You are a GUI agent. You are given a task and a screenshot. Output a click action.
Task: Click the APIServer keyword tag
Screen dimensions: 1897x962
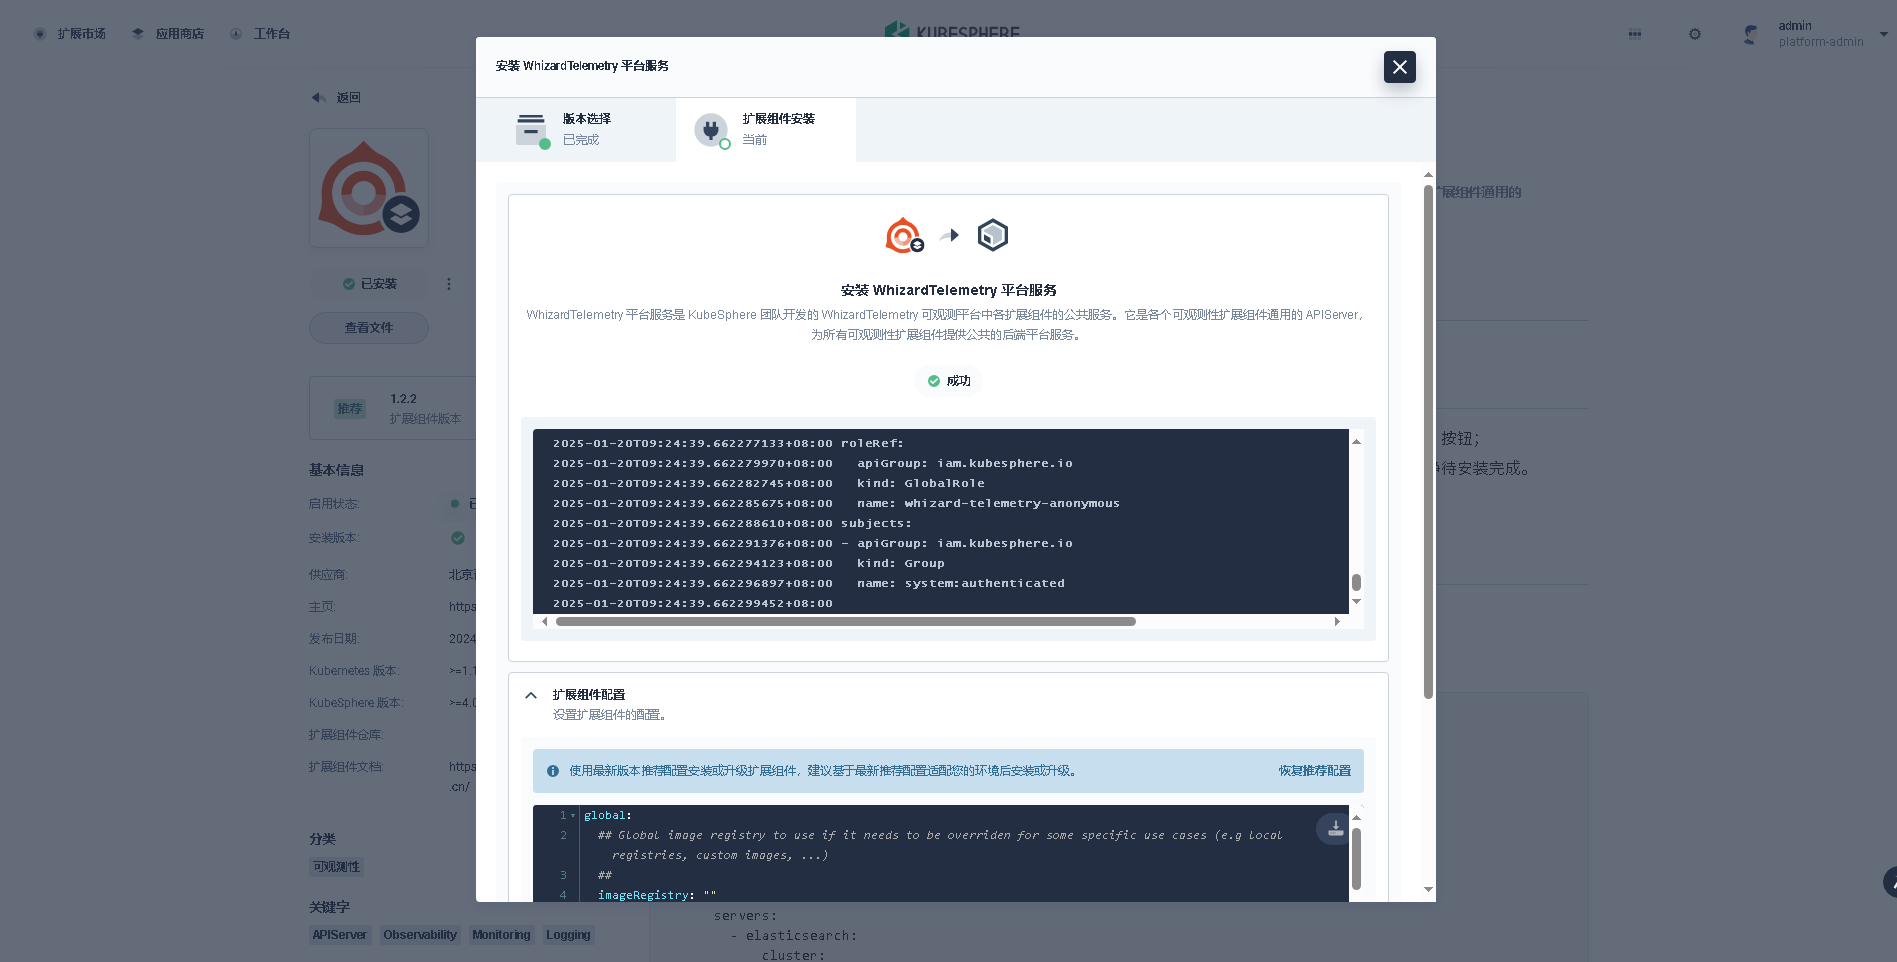coord(340,935)
